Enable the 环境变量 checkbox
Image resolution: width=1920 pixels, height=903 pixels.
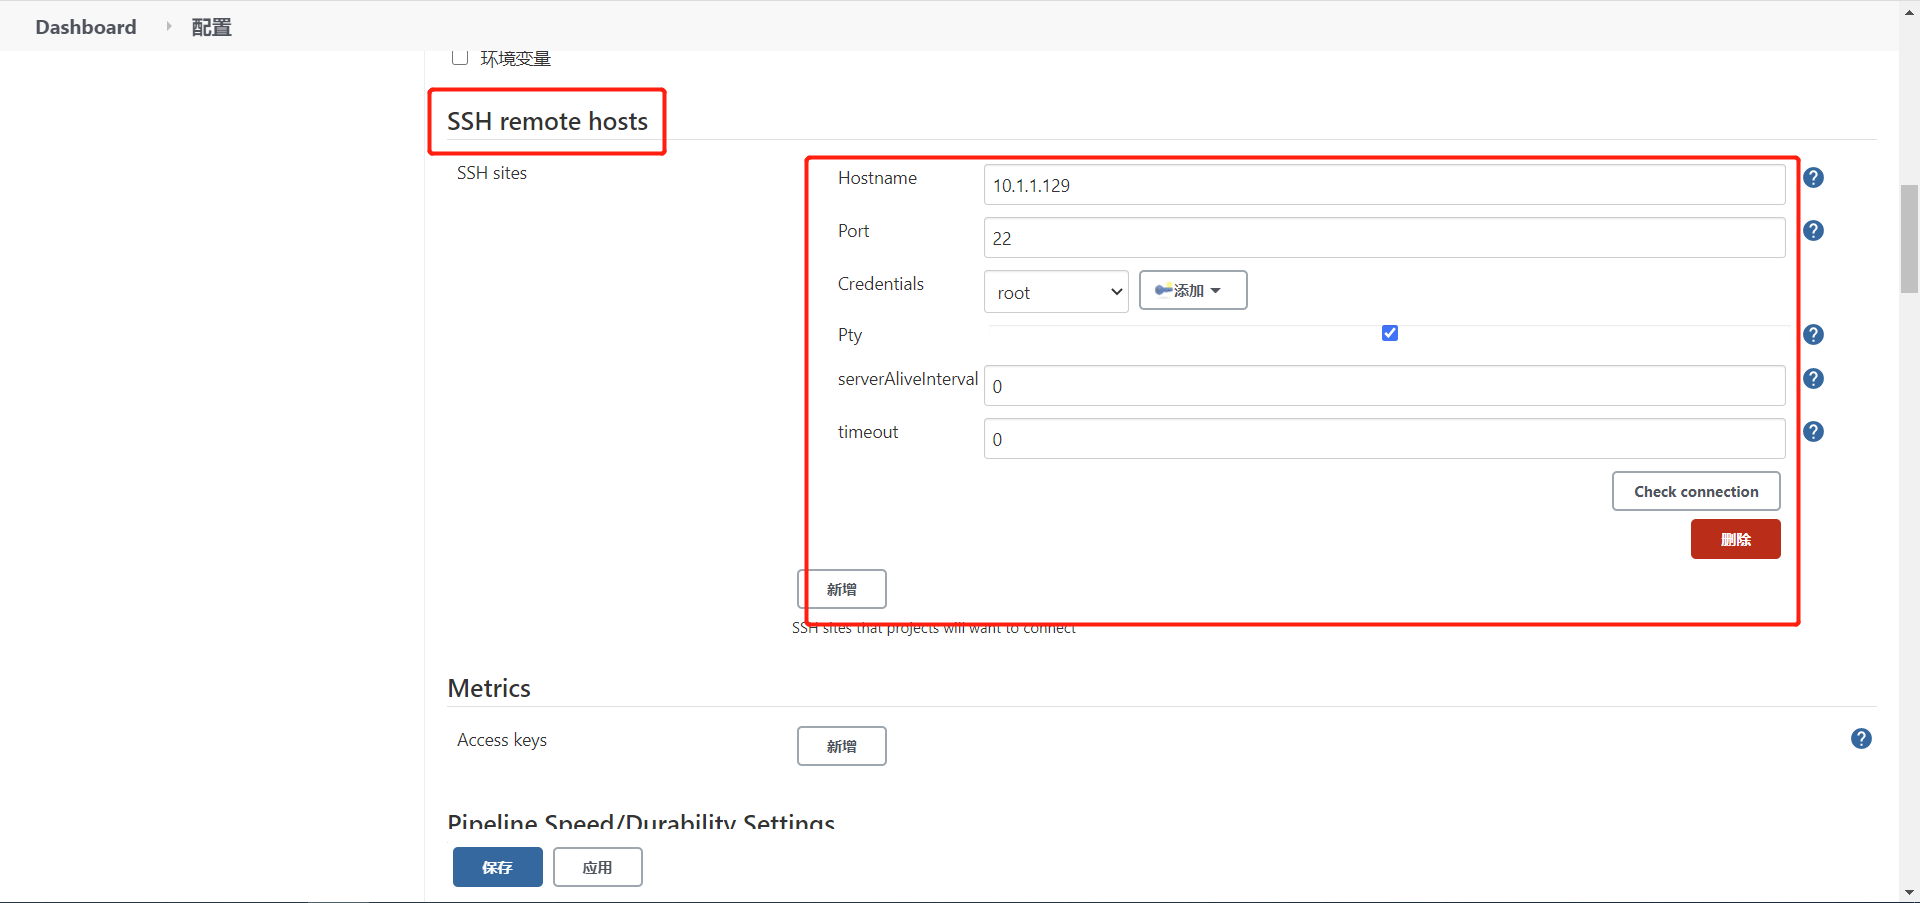pos(460,57)
